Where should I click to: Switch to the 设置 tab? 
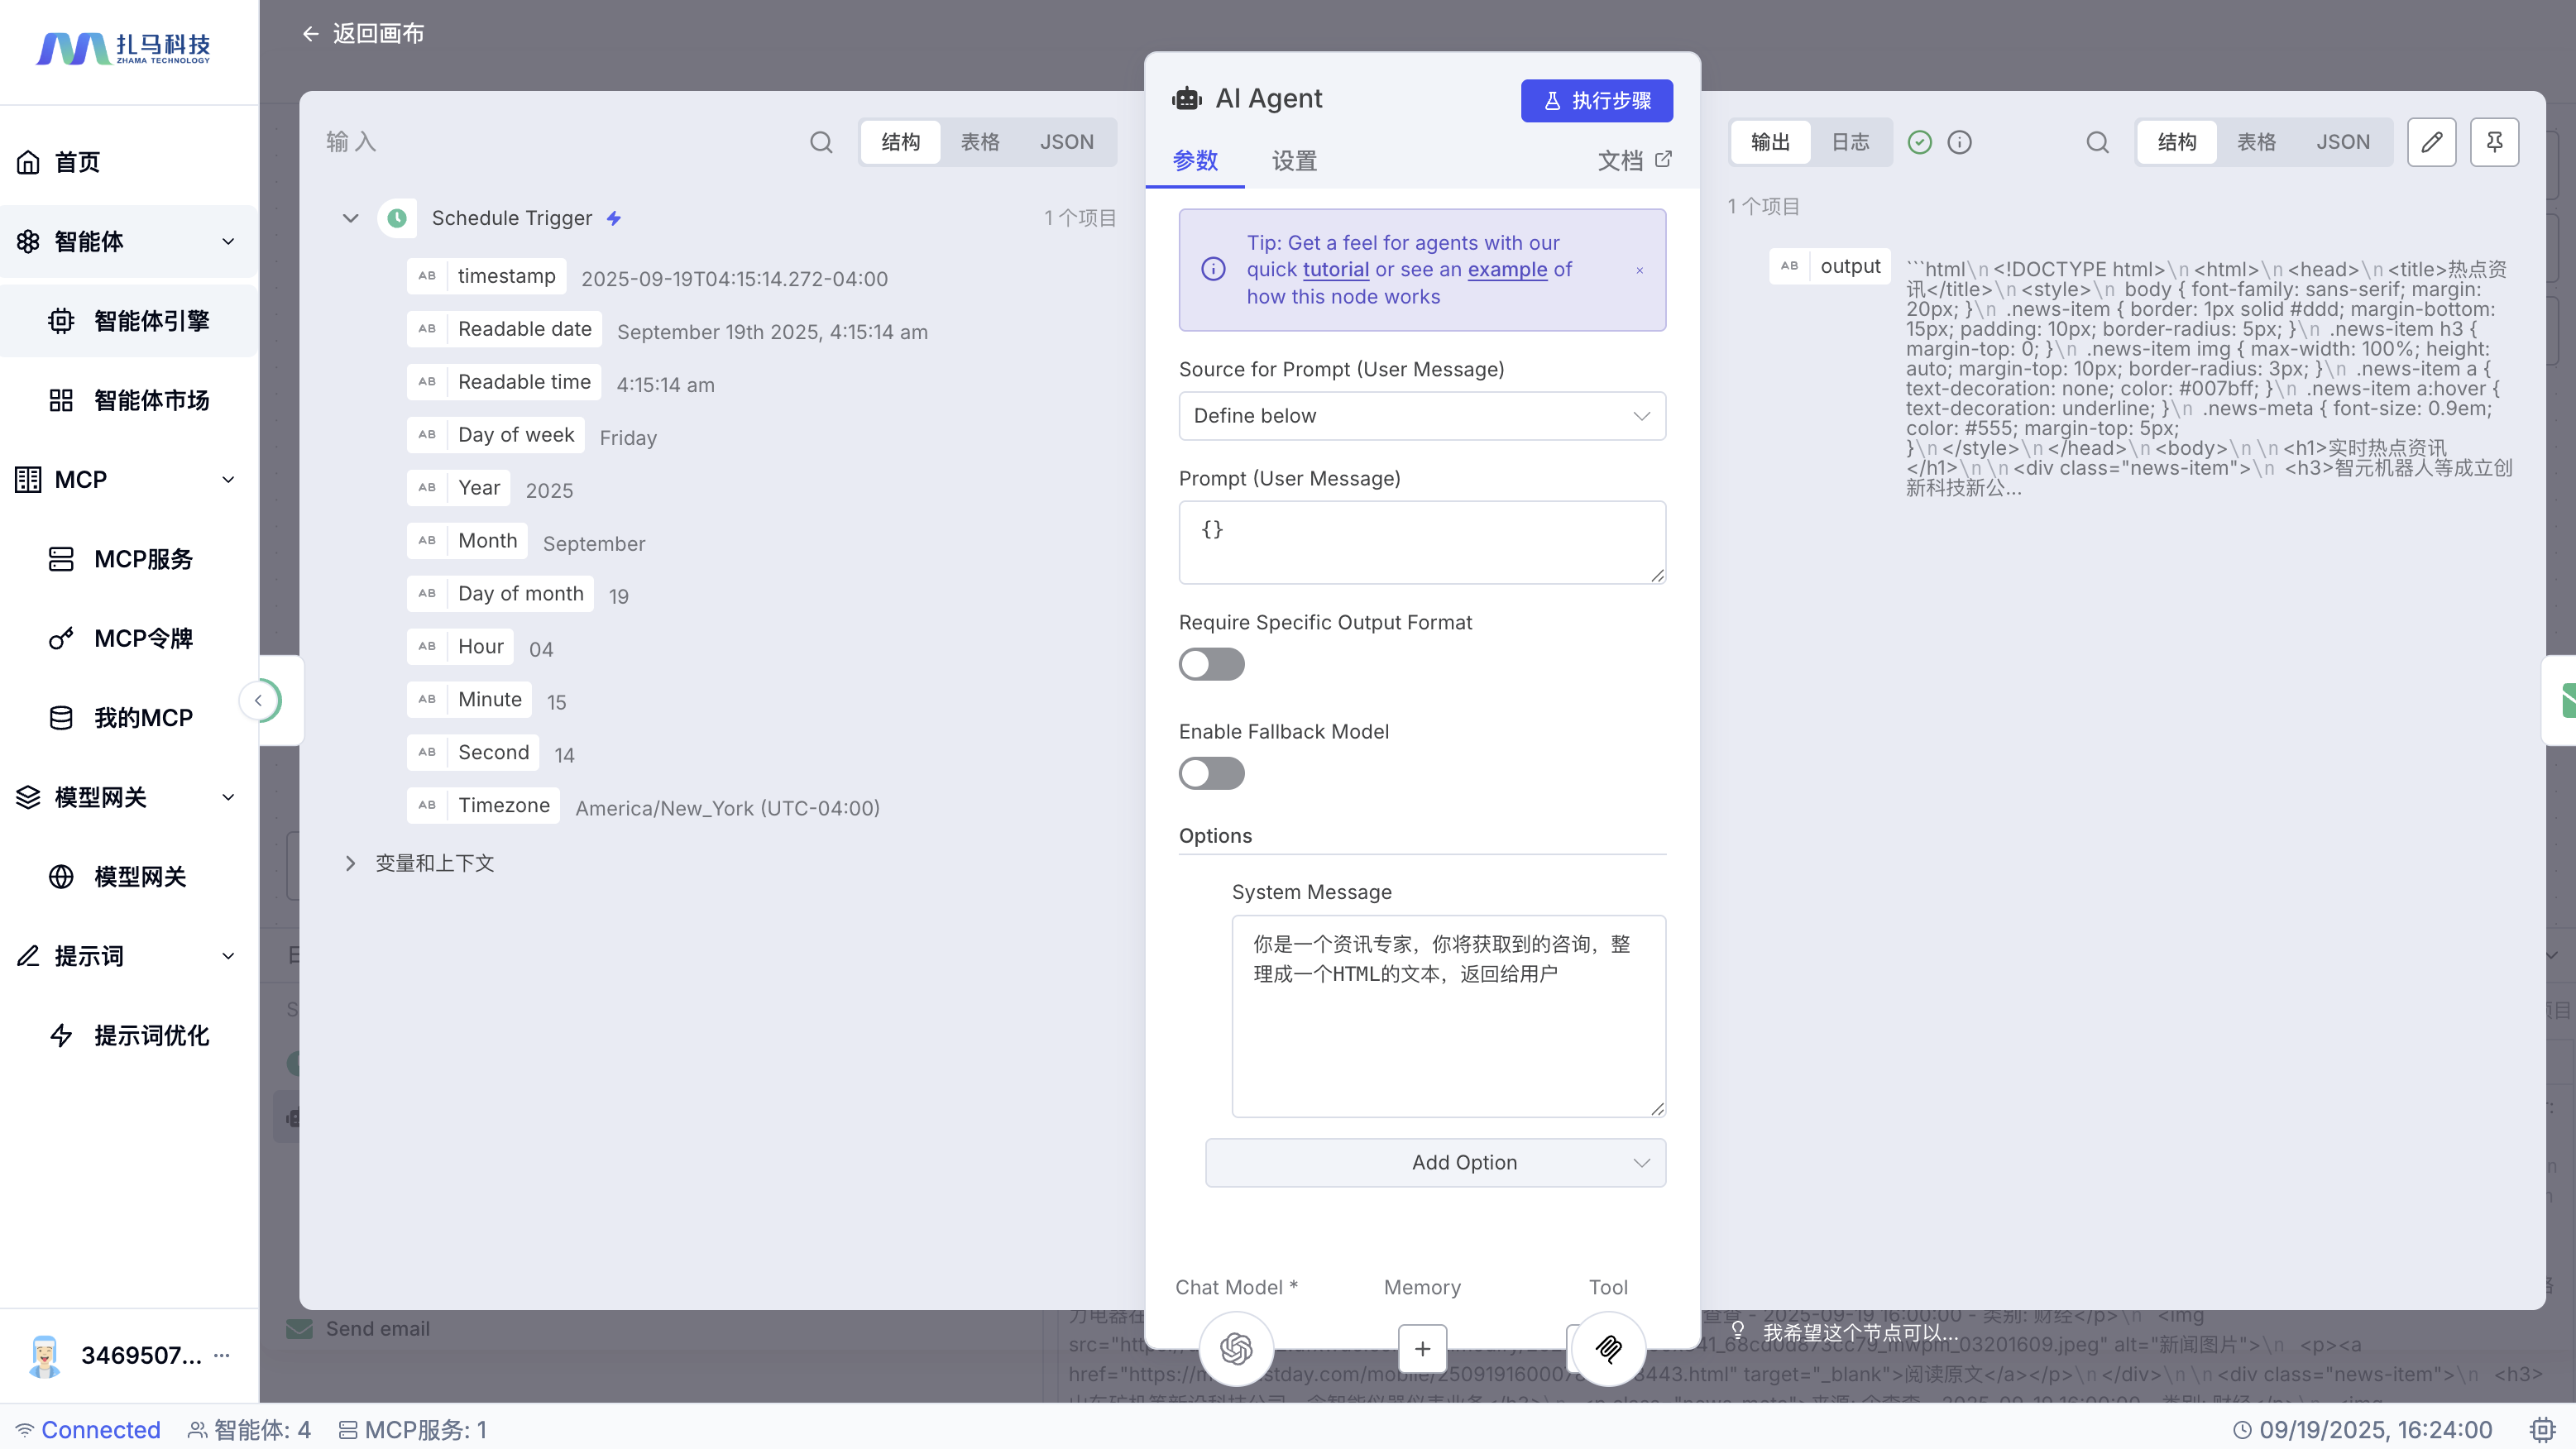click(x=1294, y=161)
